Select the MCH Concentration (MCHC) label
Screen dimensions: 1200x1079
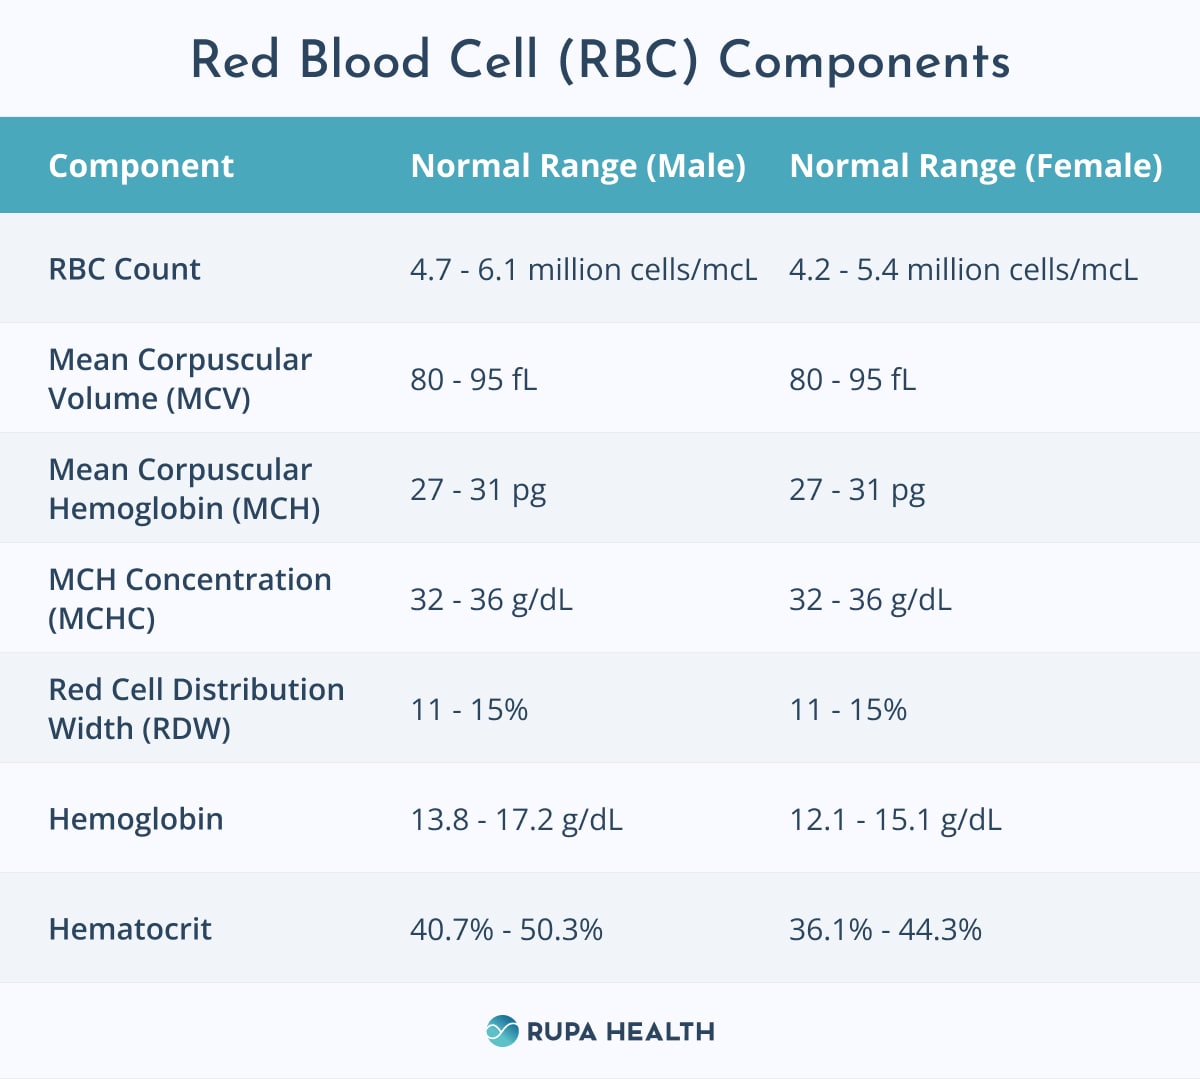(x=190, y=599)
